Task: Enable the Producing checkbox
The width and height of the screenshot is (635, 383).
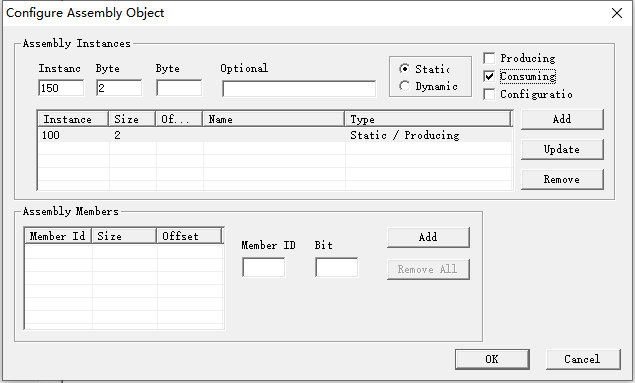Action: pyautogui.click(x=489, y=58)
